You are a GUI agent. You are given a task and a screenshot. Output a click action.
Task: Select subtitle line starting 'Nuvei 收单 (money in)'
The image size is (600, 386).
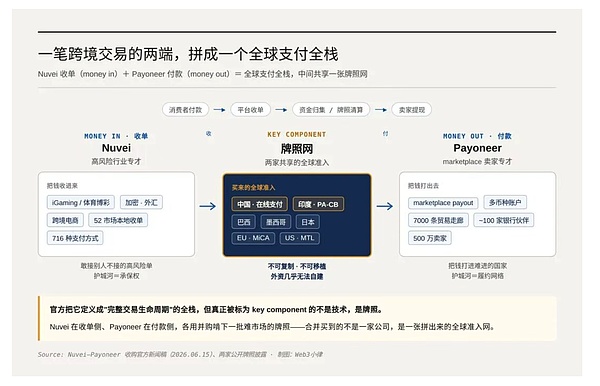click(x=202, y=74)
